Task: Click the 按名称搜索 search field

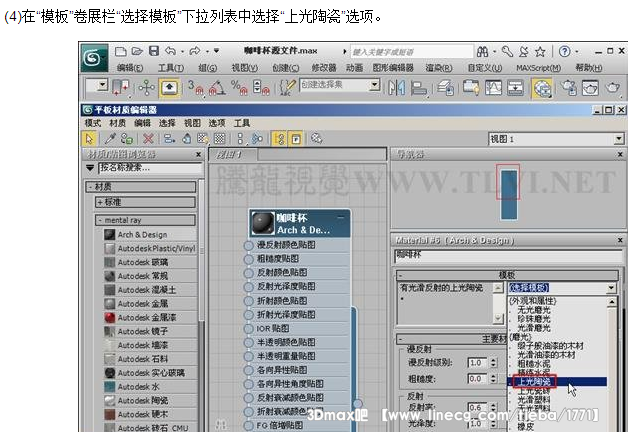Action: point(150,168)
